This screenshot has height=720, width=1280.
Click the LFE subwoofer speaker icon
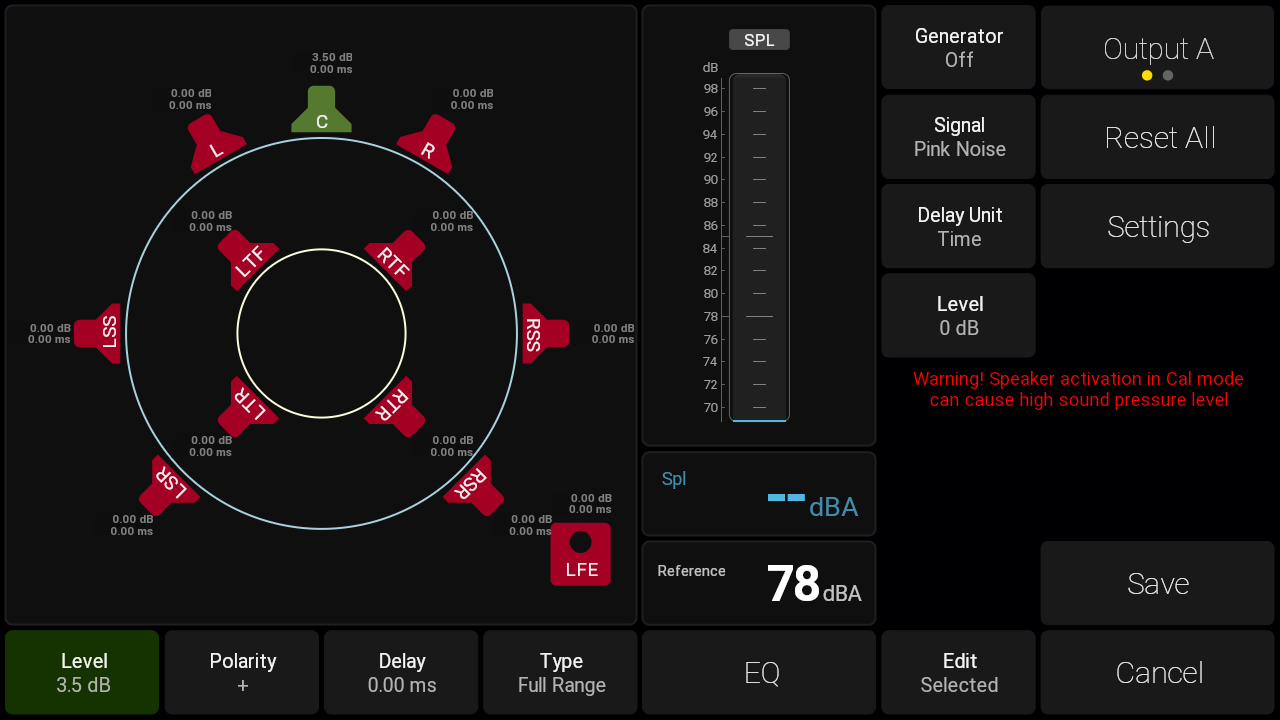(x=580, y=554)
